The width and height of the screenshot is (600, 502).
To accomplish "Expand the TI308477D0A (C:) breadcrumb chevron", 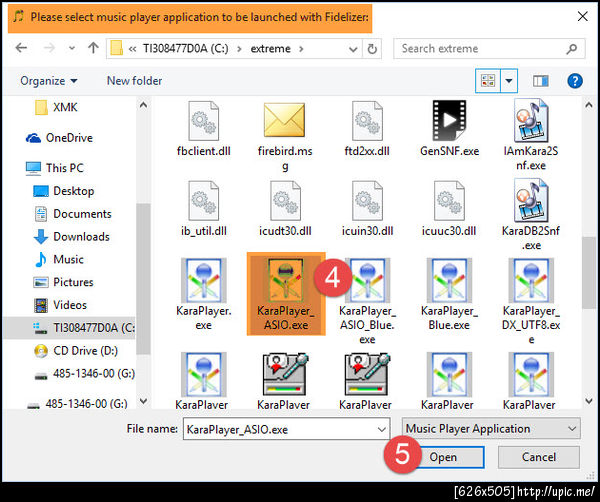I will coord(240,49).
